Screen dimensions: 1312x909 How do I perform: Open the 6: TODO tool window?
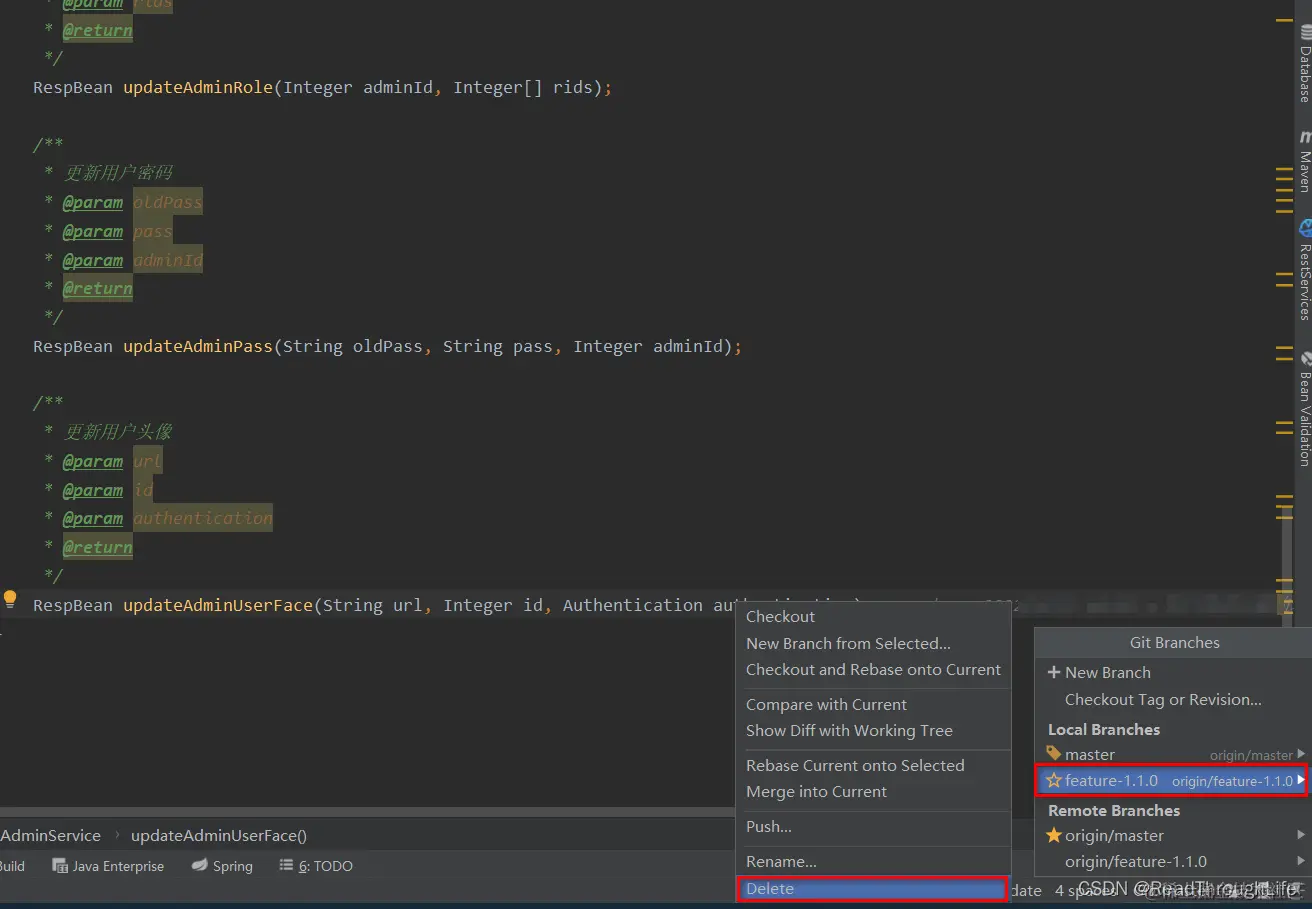pos(316,866)
